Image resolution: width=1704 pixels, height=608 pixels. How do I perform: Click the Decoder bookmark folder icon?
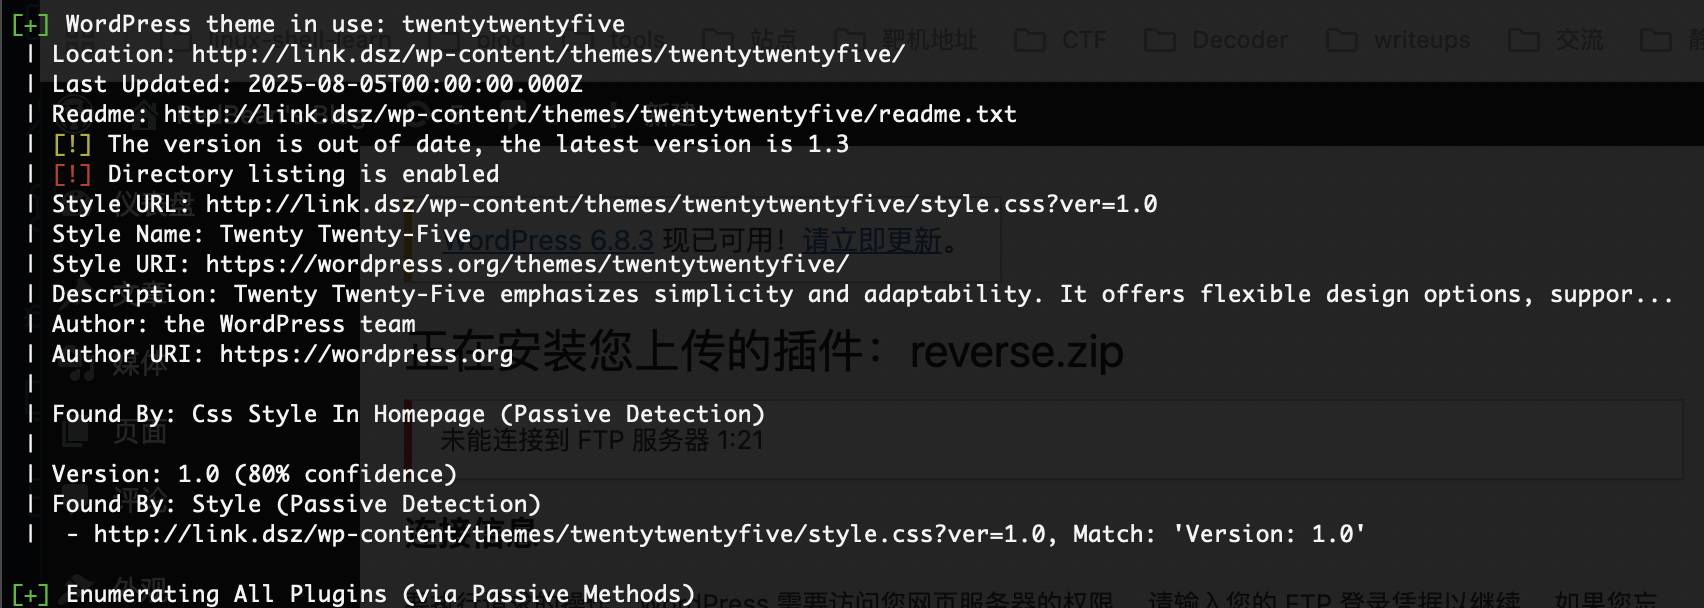(1159, 40)
